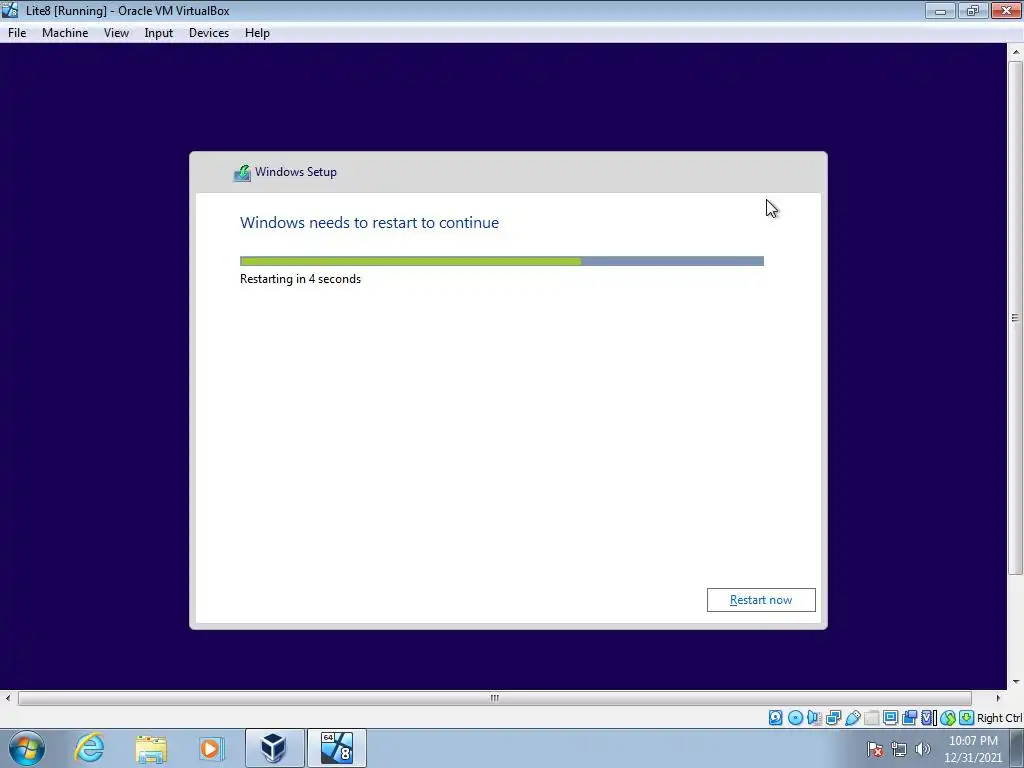
Task: Click the Right Ctrl host key label
Action: (x=999, y=718)
